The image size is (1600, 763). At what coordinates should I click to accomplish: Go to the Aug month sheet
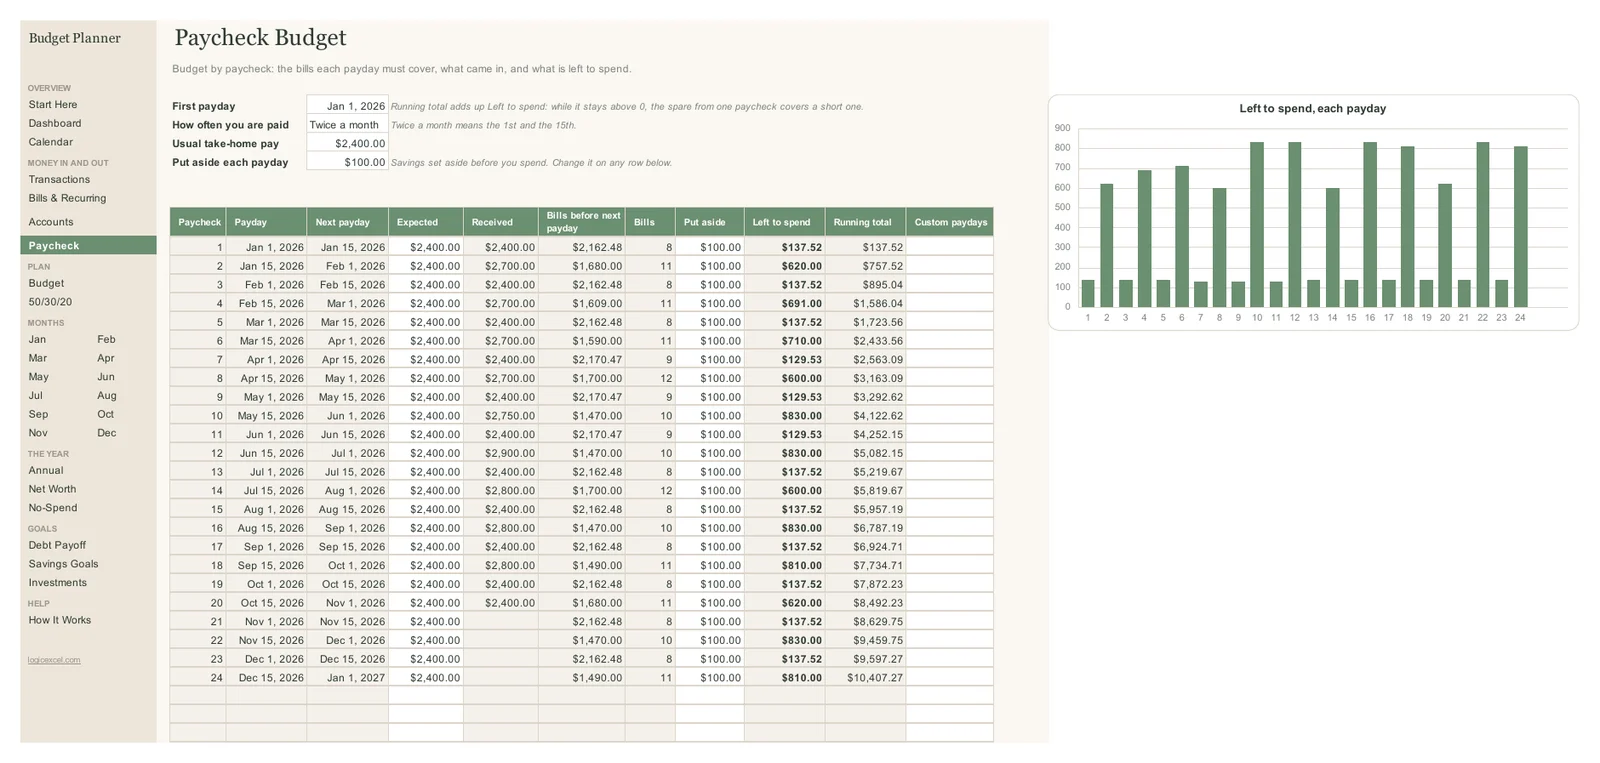tap(107, 395)
